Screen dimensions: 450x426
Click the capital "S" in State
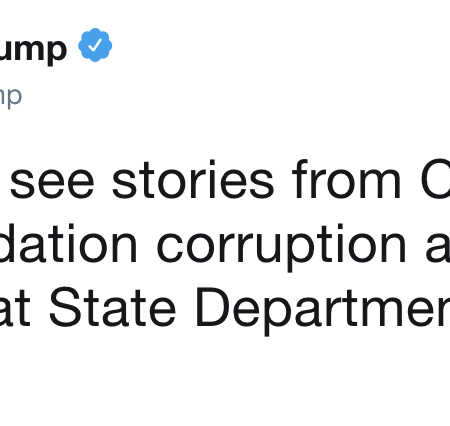pyautogui.click(x=63, y=307)
